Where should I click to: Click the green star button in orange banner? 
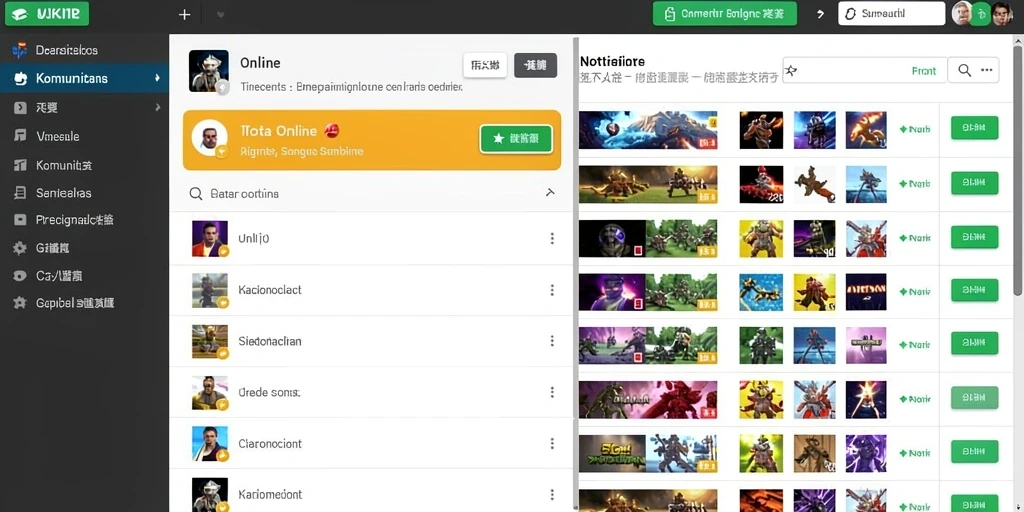(x=516, y=138)
